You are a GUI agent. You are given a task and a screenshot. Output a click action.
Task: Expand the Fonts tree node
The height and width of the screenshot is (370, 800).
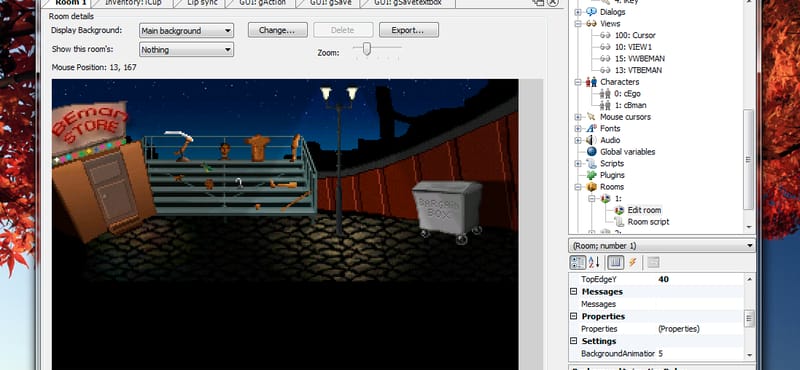[578, 129]
